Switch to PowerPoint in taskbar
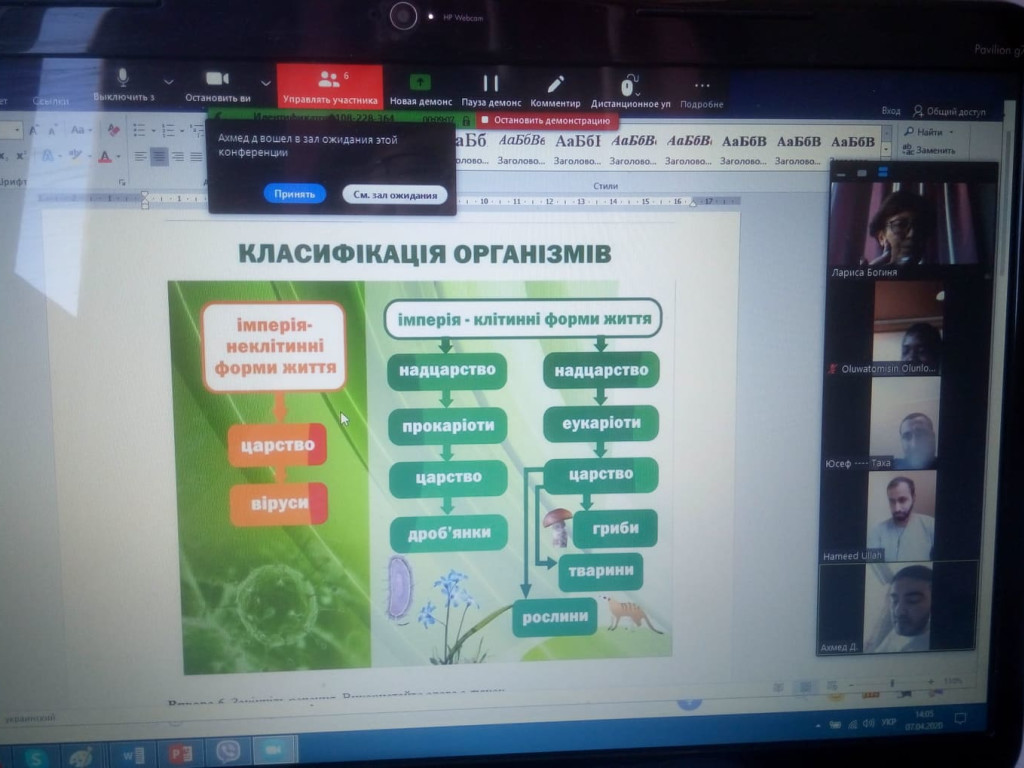Image resolution: width=1024 pixels, height=768 pixels. (x=180, y=754)
